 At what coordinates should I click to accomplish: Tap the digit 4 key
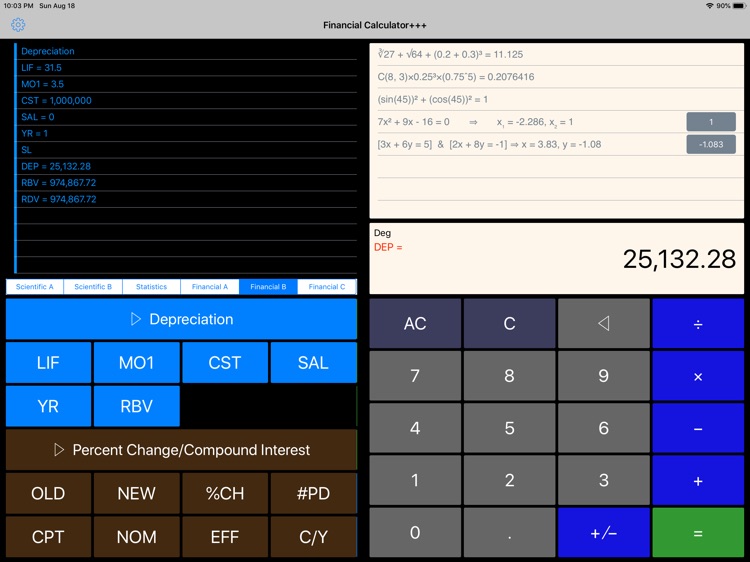(x=415, y=428)
